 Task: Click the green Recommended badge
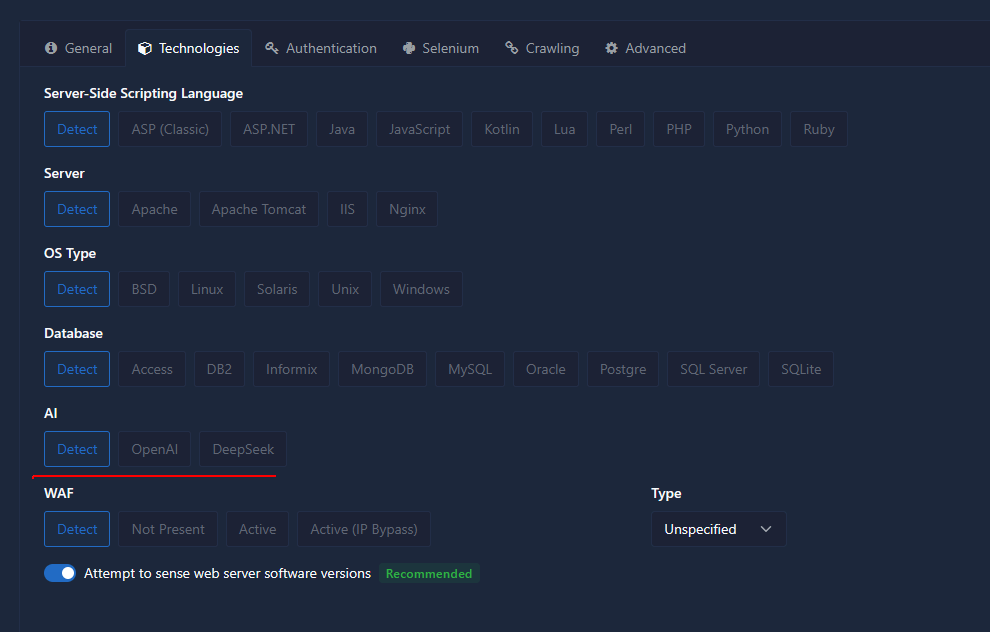coord(429,573)
